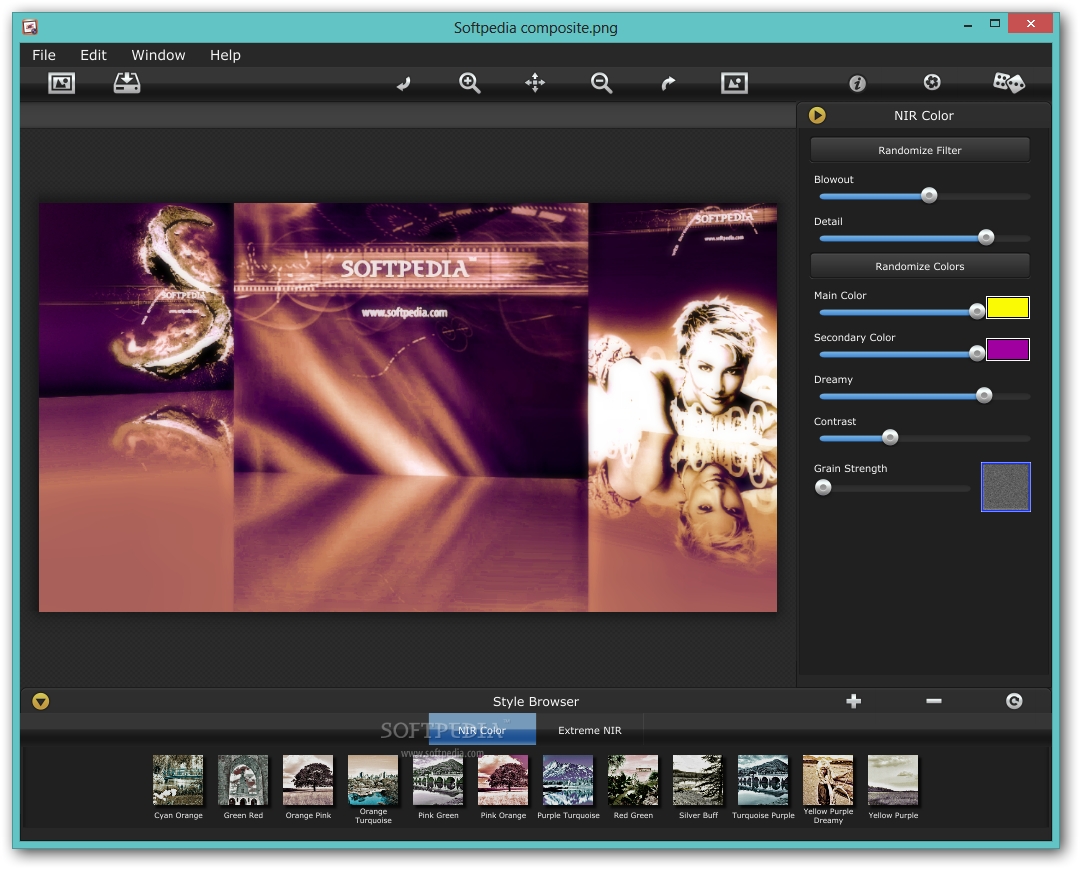
Task: Adjust the Main Color slider handle
Action: (x=977, y=312)
